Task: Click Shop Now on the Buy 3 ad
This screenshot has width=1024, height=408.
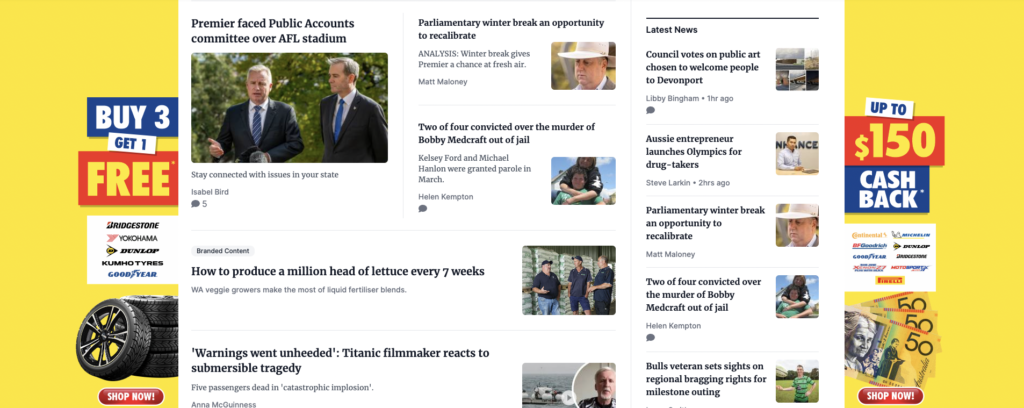Action: click(x=131, y=396)
